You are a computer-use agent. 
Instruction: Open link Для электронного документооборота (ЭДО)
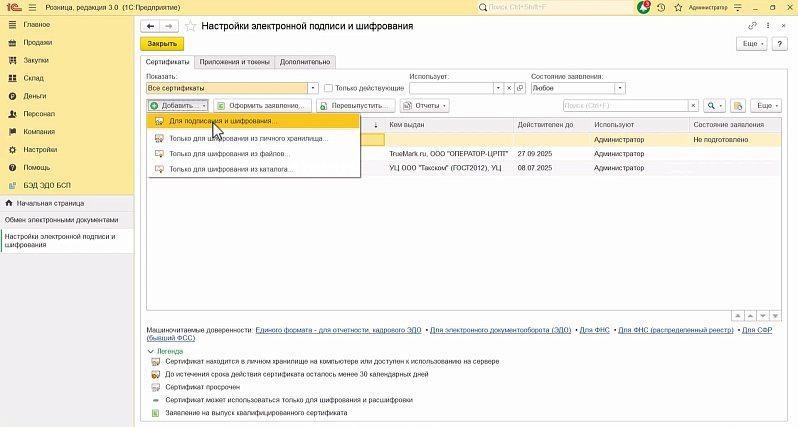pyautogui.click(x=500, y=330)
